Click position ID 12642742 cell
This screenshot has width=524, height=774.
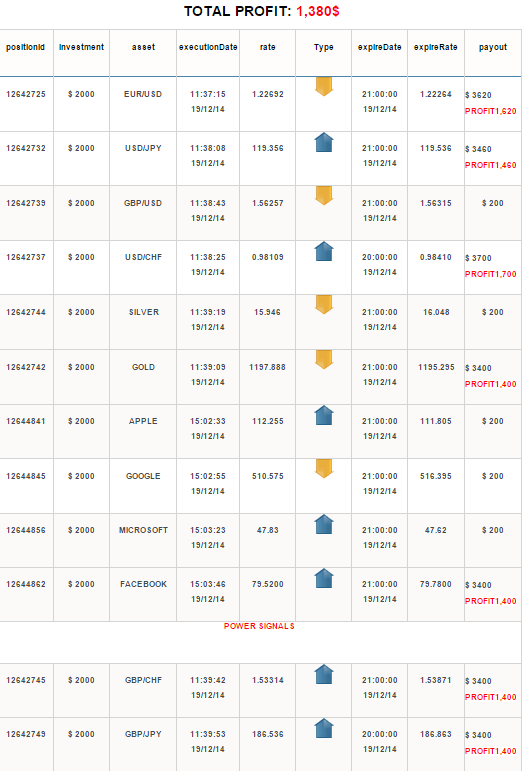pyautogui.click(x=26, y=367)
